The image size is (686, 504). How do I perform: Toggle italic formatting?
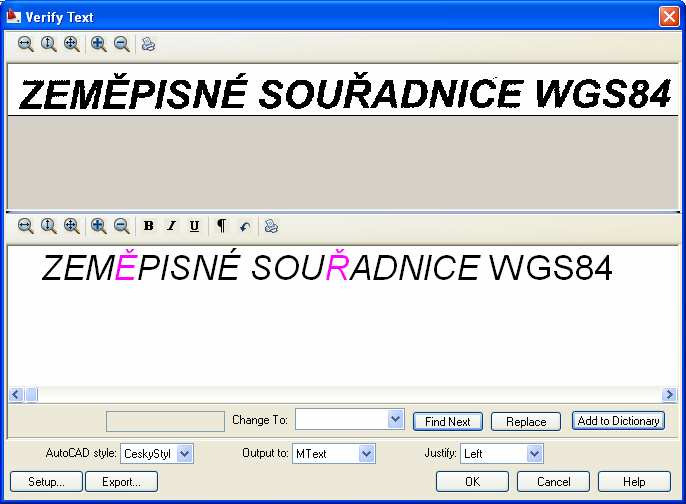coord(171,226)
